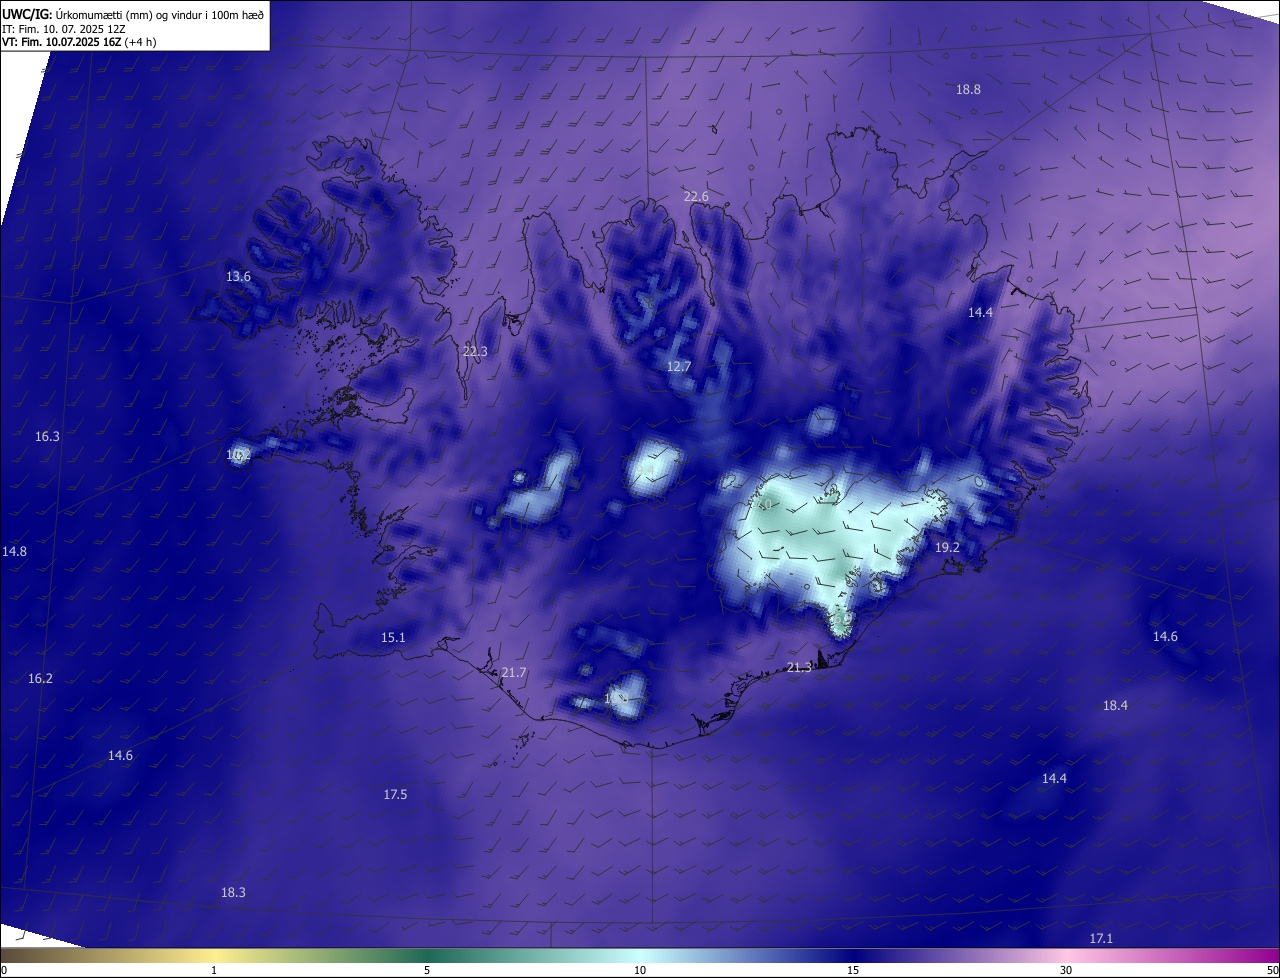Image resolution: width=1280 pixels, height=978 pixels.
Task: Click the value label 16.3 over the ocean
Action: click(47, 436)
